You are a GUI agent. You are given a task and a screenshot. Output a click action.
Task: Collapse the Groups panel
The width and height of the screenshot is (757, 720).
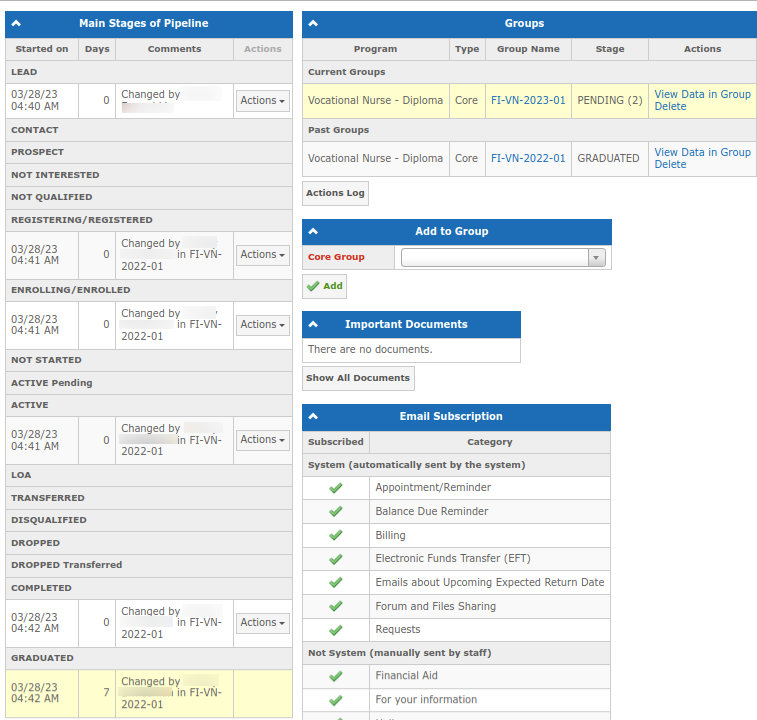point(313,23)
